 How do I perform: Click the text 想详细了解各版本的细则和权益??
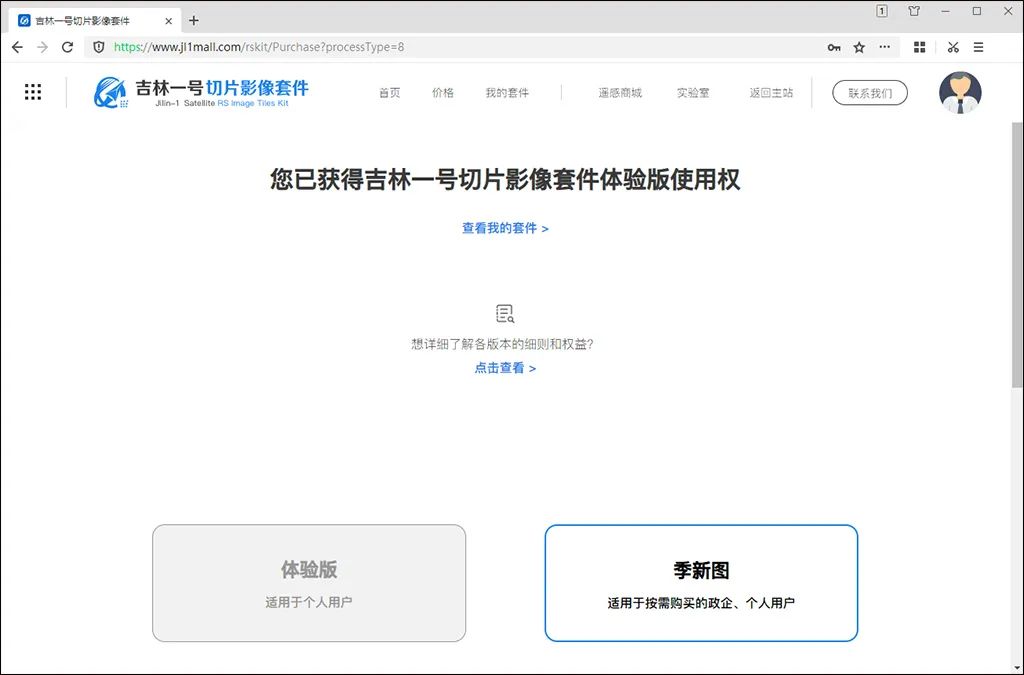[x=502, y=344]
